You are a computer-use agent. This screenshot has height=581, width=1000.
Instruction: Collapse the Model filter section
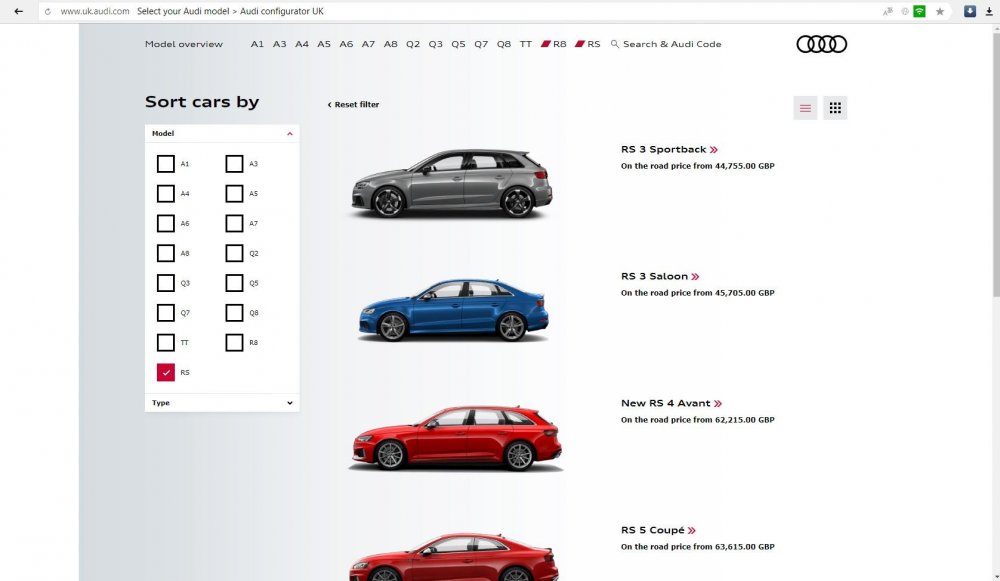(x=290, y=133)
